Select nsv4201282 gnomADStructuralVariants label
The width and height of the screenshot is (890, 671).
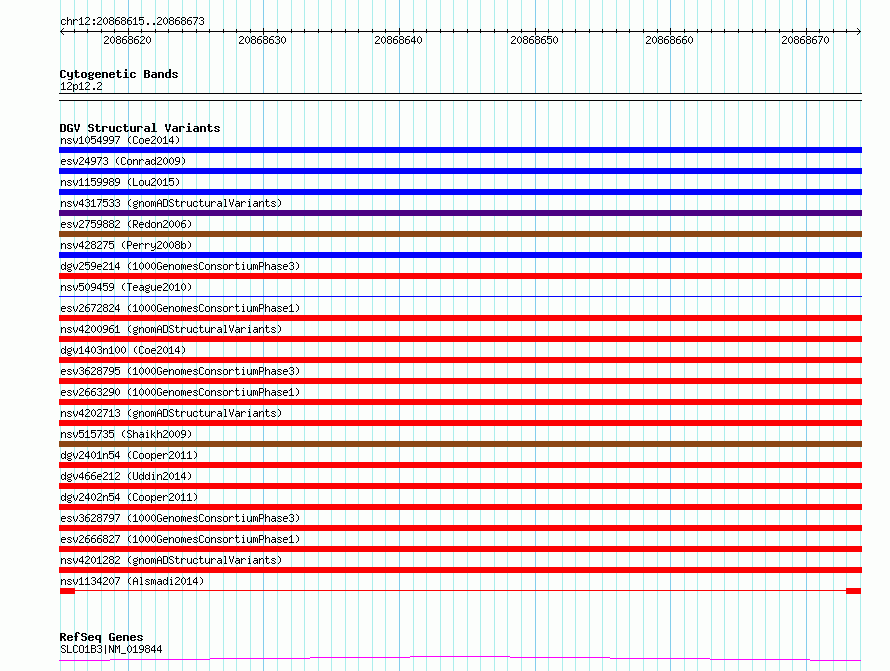pos(171,560)
